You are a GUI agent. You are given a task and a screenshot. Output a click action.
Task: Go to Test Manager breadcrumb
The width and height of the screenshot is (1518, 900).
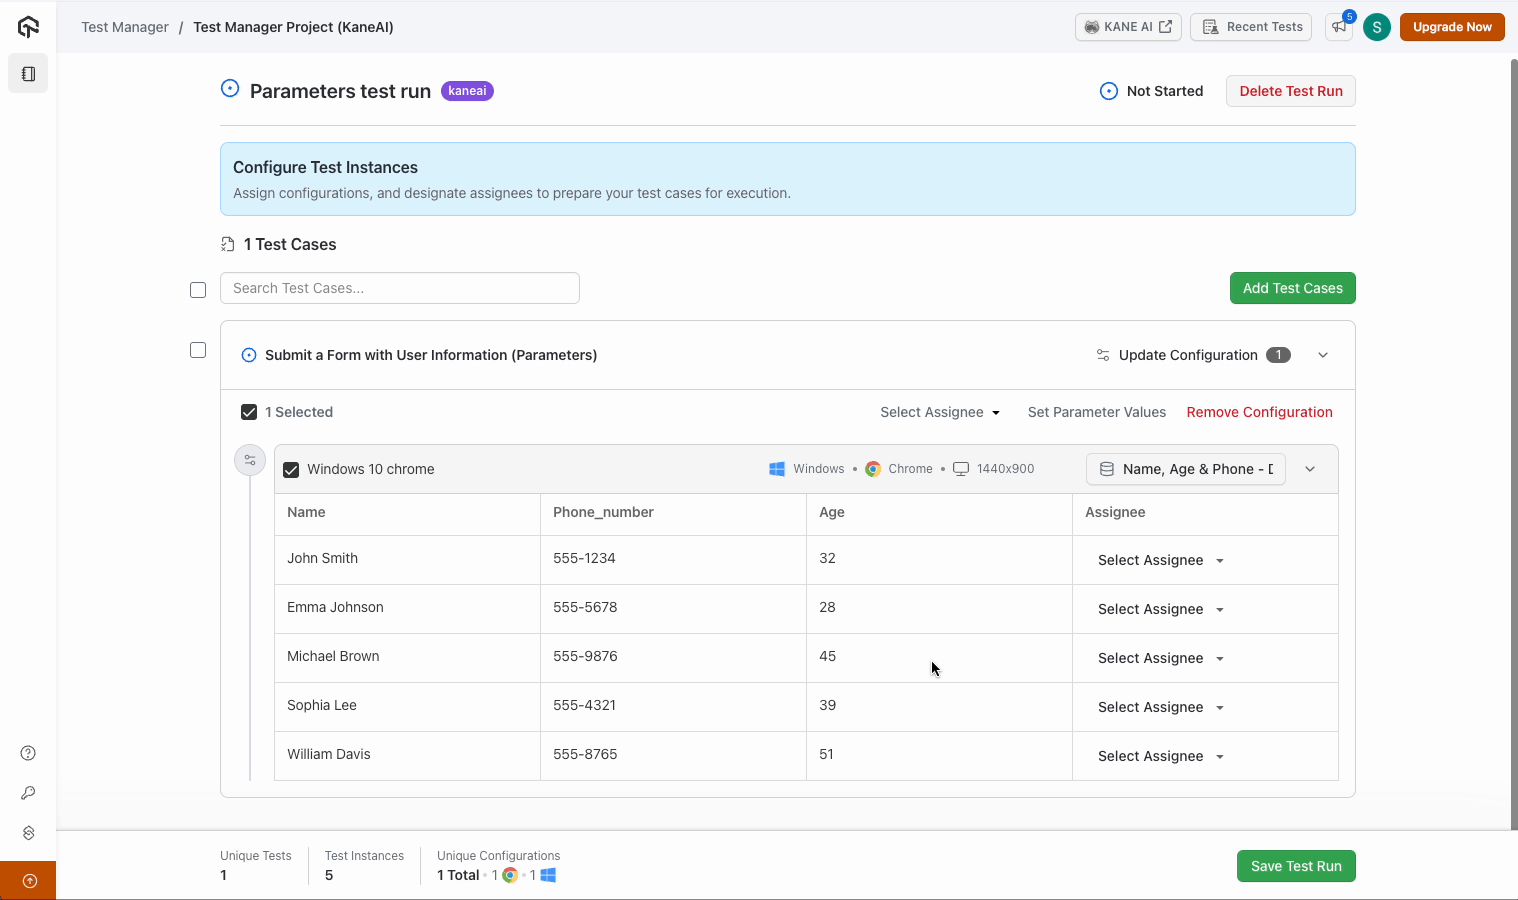(125, 27)
